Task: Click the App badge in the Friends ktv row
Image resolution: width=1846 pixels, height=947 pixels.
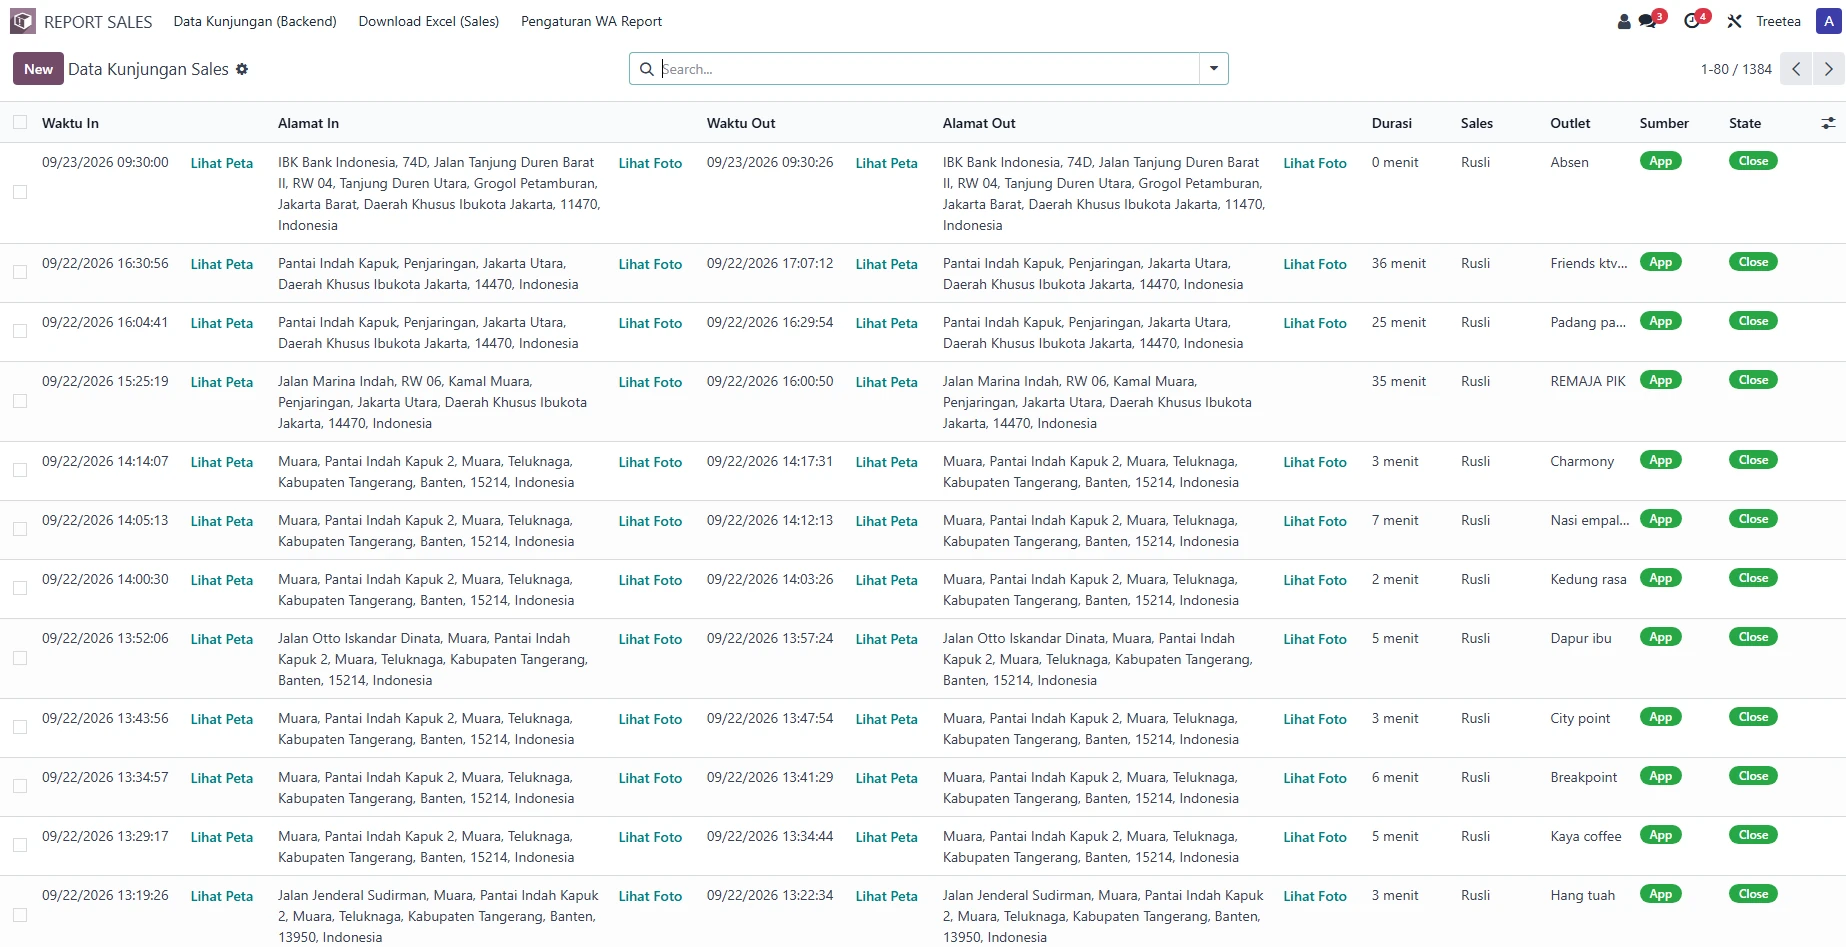Action: (x=1660, y=262)
